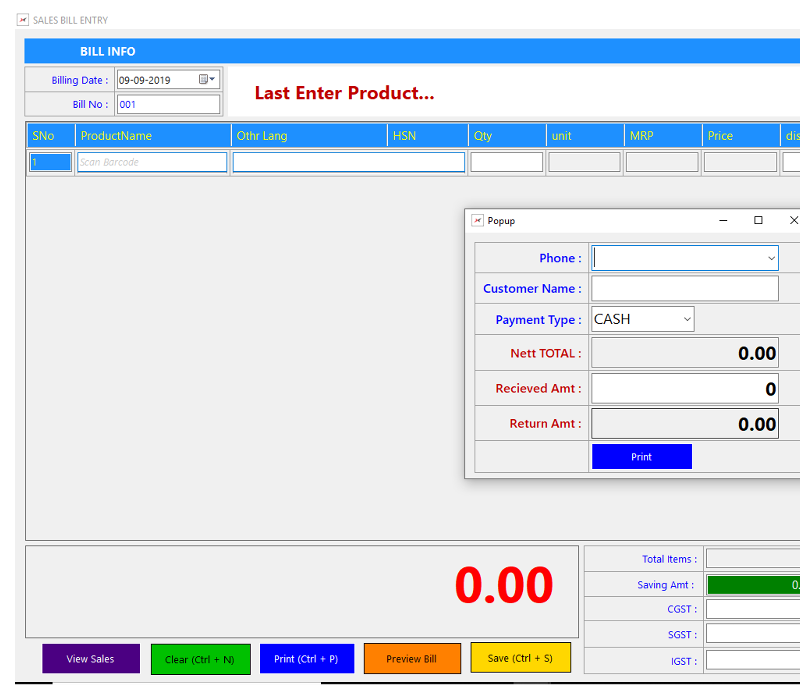Select the ProductName column header
The width and height of the screenshot is (800, 700).
click(154, 136)
